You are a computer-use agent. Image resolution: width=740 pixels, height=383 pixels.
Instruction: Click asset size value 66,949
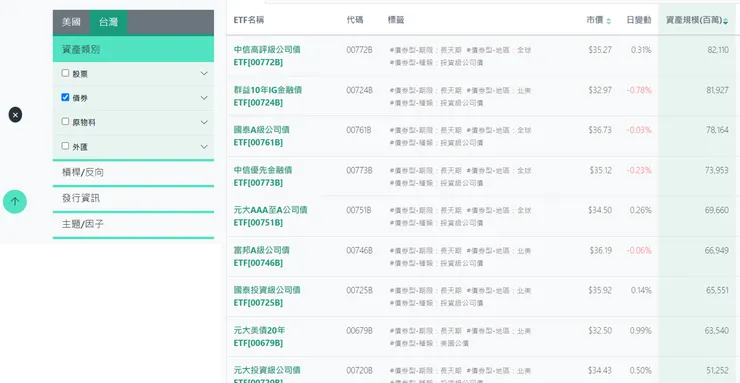coord(717,250)
